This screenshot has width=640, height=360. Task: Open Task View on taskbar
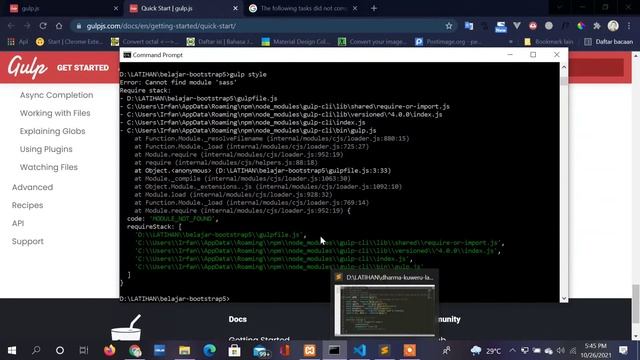[84, 350]
